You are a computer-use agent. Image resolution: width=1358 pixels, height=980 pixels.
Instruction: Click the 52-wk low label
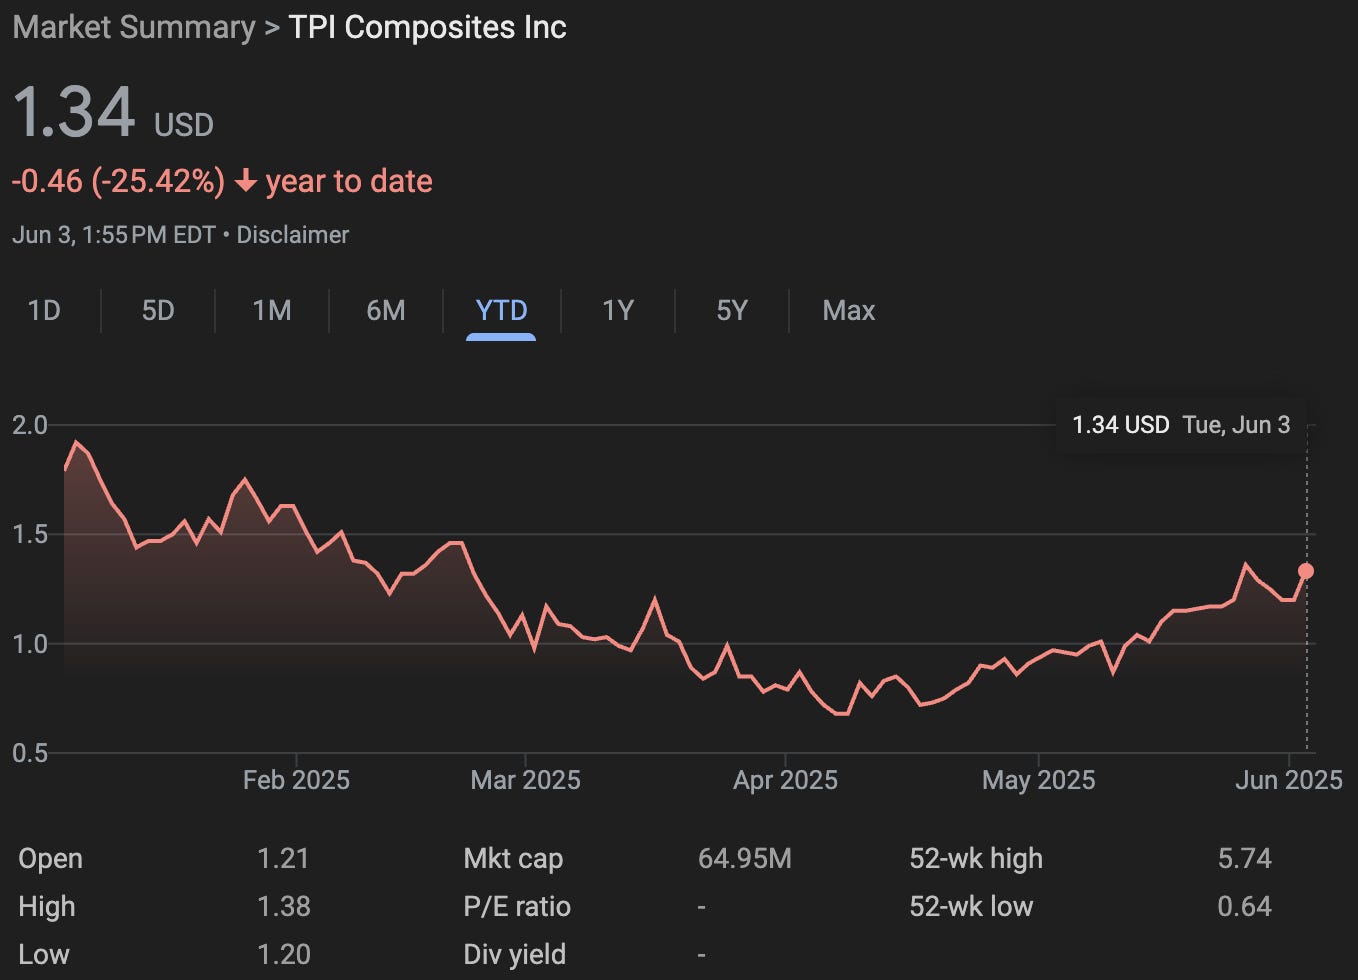pyautogui.click(x=971, y=906)
